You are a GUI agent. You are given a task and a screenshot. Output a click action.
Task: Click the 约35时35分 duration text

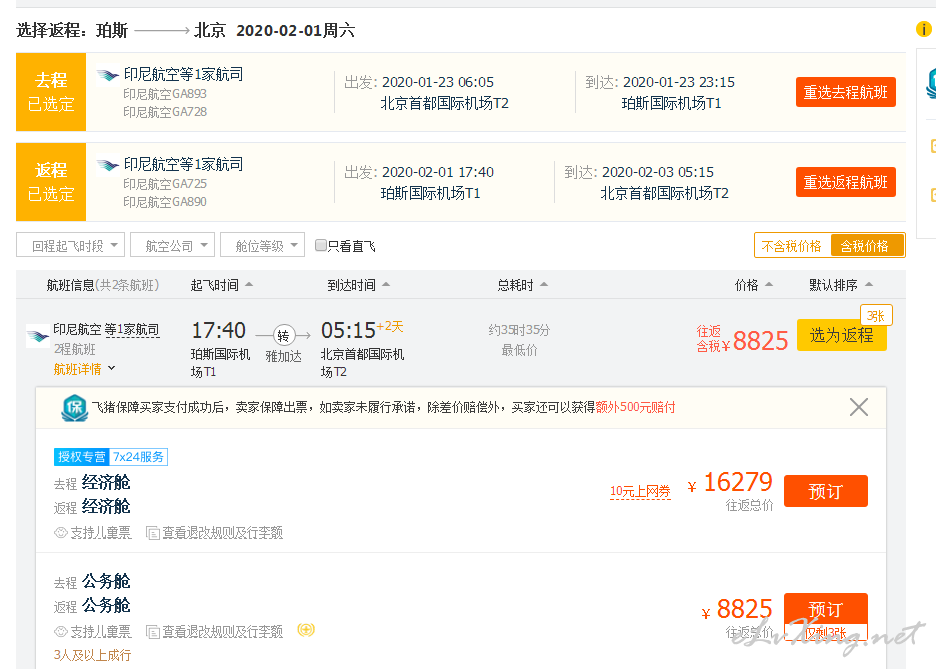pos(519,330)
